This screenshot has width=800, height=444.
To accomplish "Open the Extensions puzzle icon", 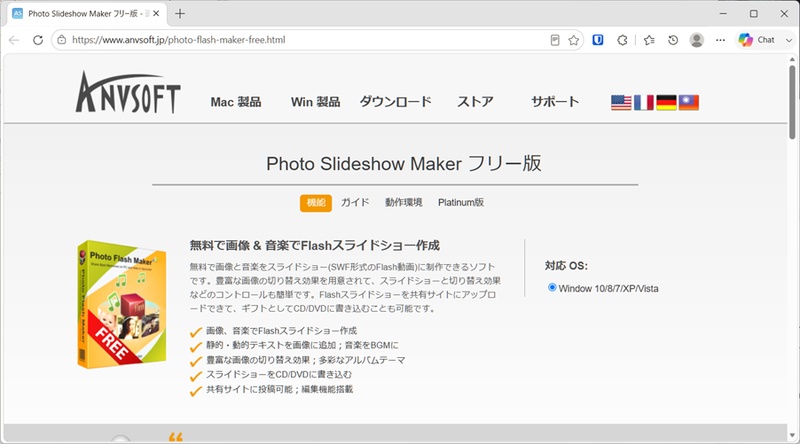I will [x=622, y=40].
